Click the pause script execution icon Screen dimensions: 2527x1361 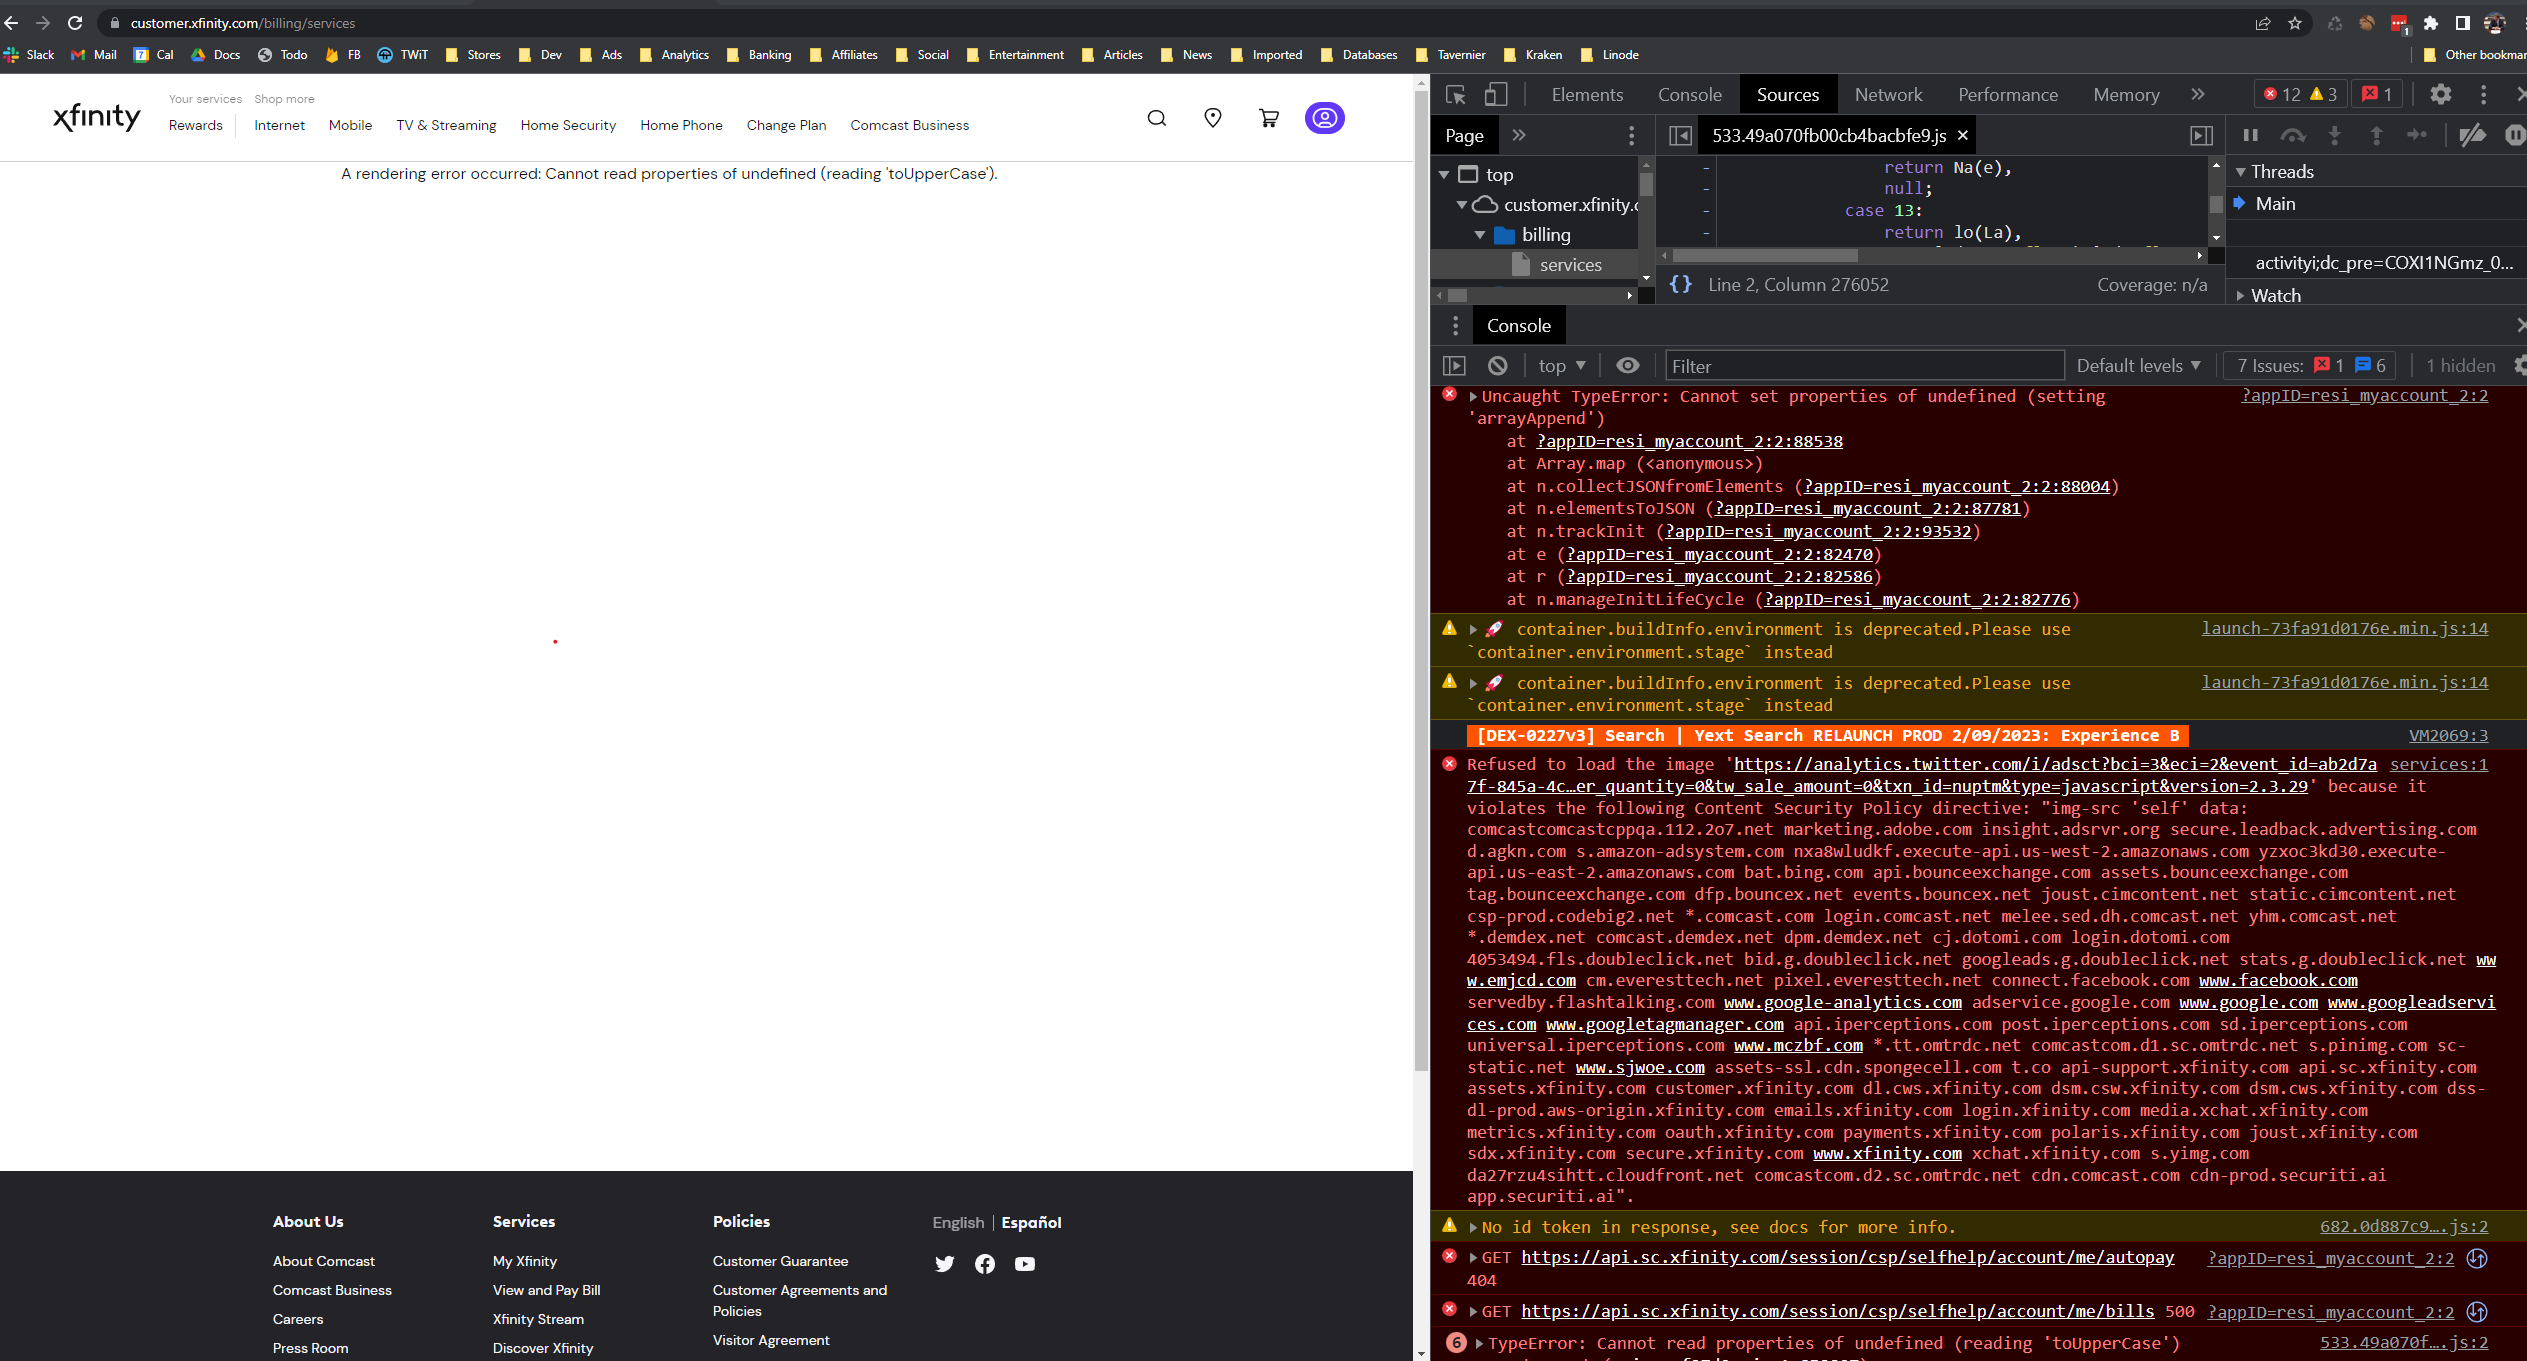pyautogui.click(x=2250, y=135)
